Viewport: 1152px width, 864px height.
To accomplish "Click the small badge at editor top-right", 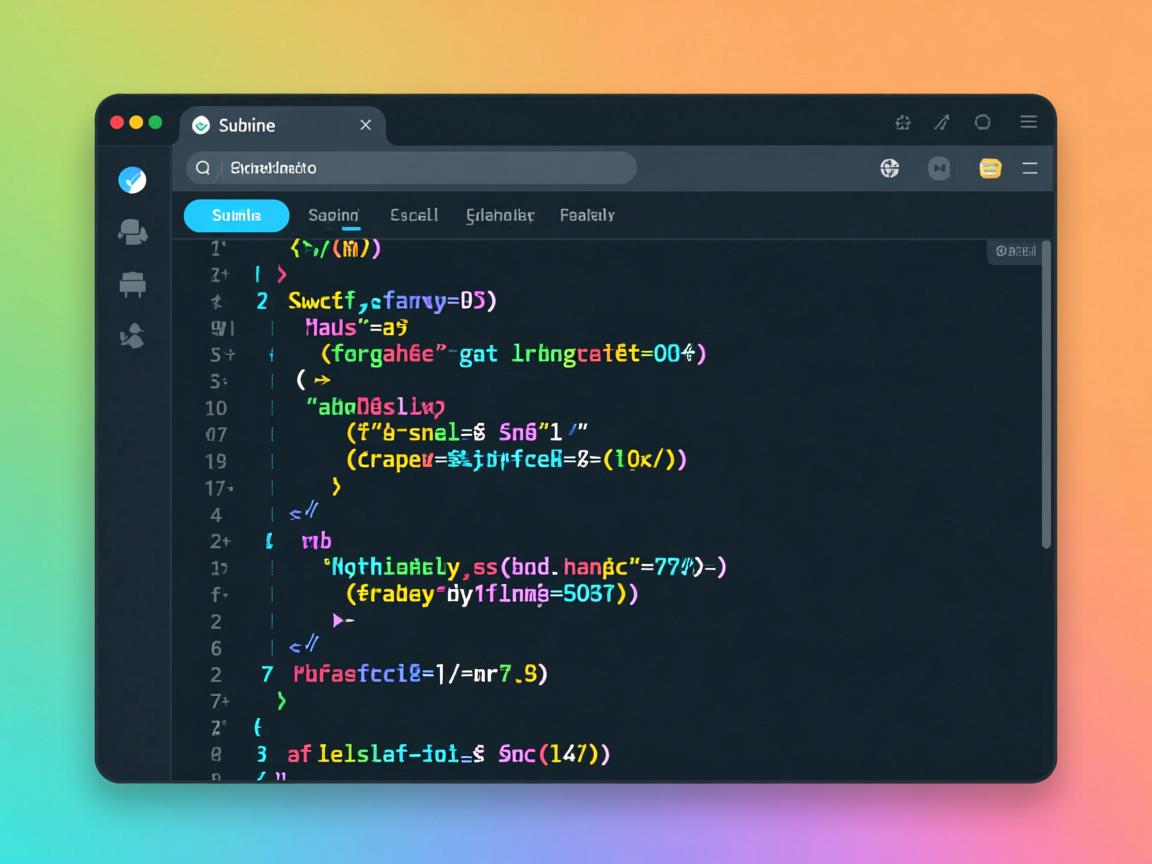I will pos(1014,252).
